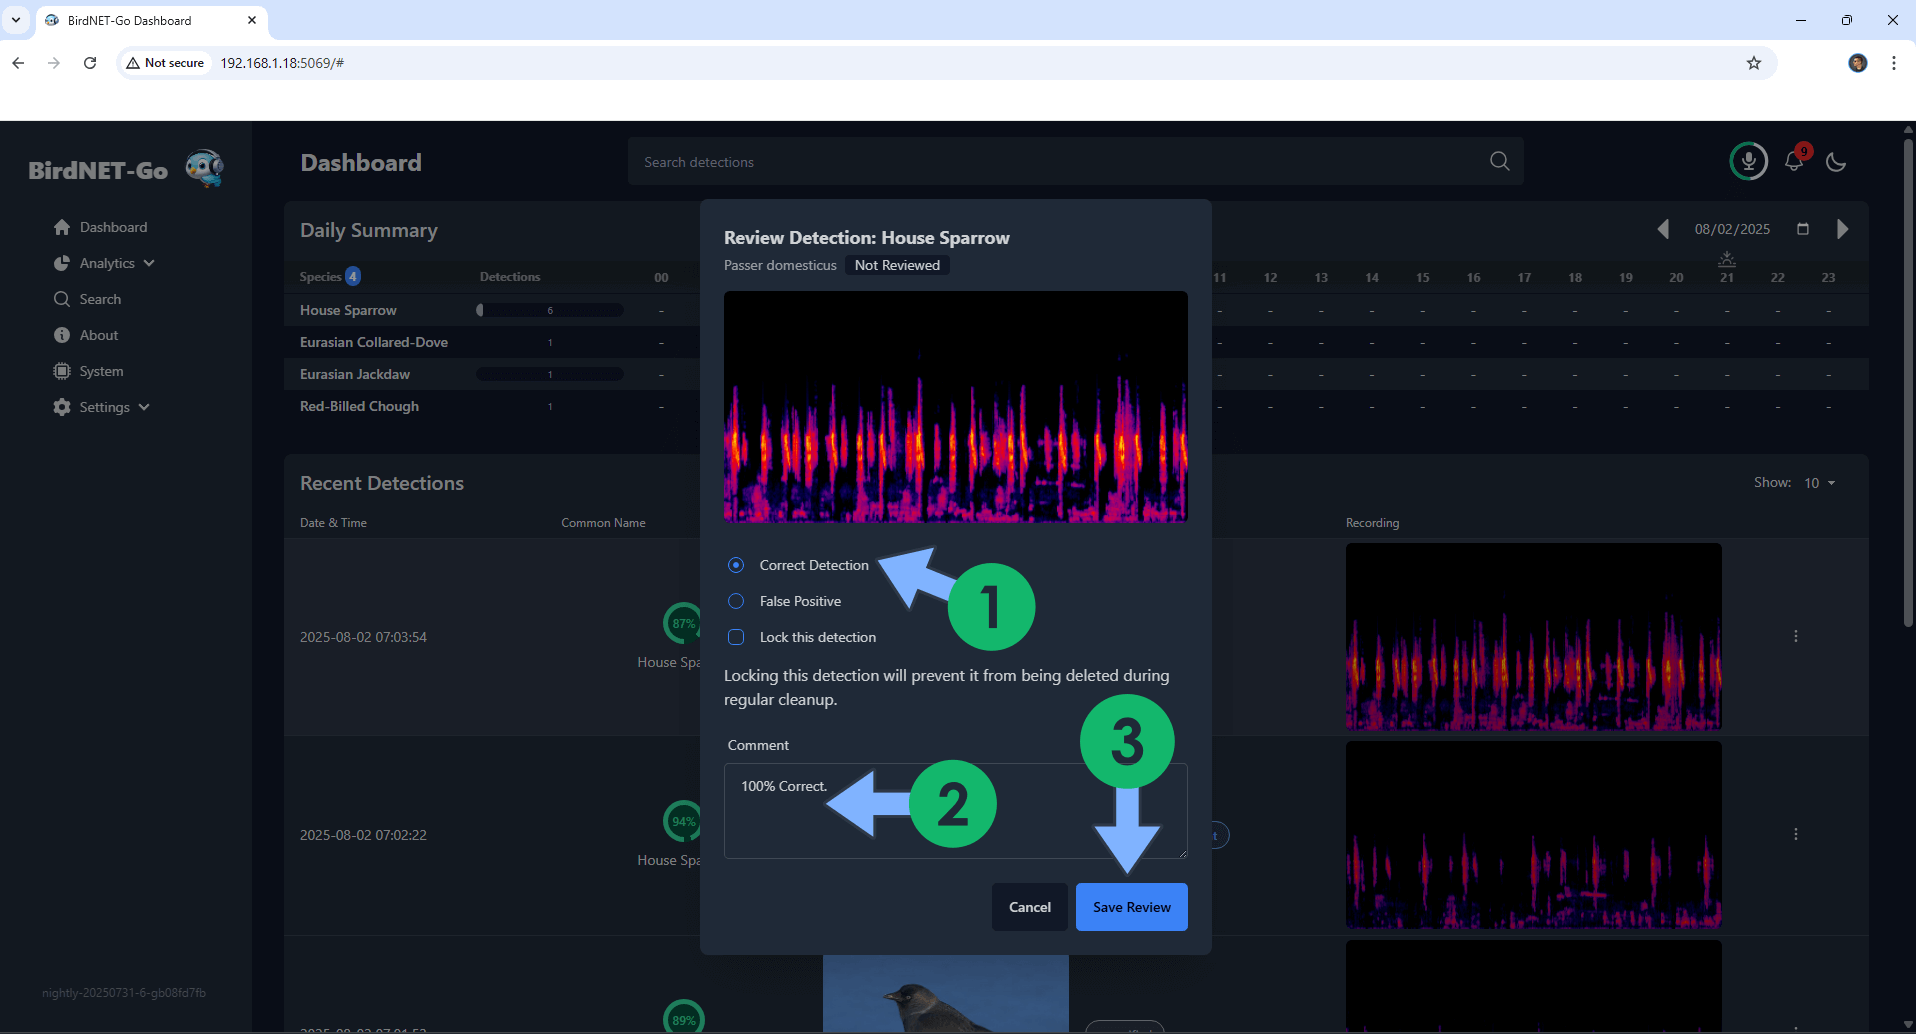Click the System chip icon
This screenshot has height=1034, width=1916.
[x=62, y=371]
